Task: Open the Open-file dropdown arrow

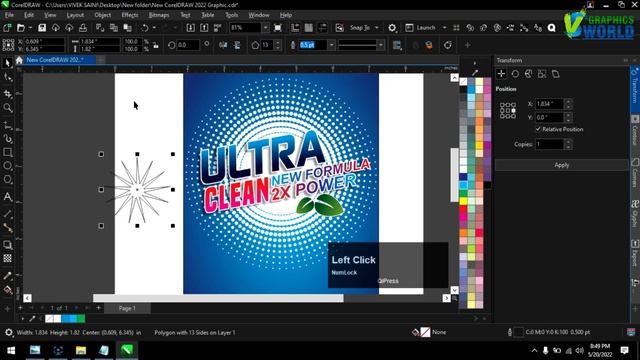Action: tap(30, 27)
